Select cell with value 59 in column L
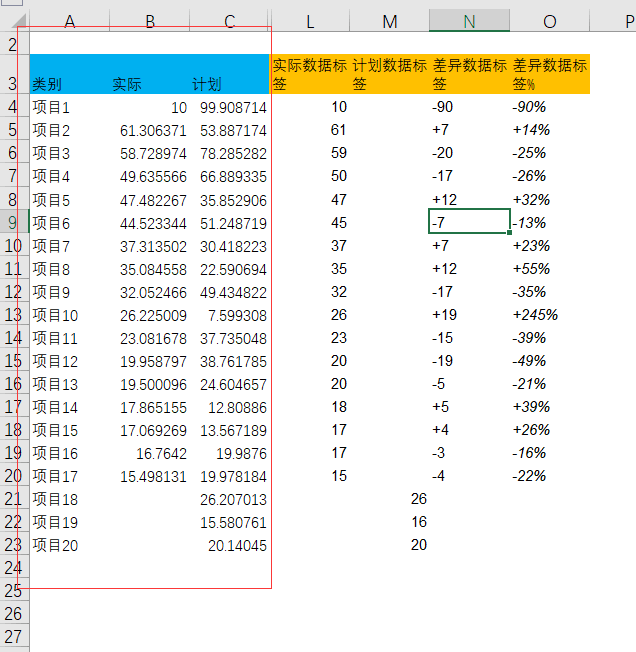636x652 pixels. [310, 153]
